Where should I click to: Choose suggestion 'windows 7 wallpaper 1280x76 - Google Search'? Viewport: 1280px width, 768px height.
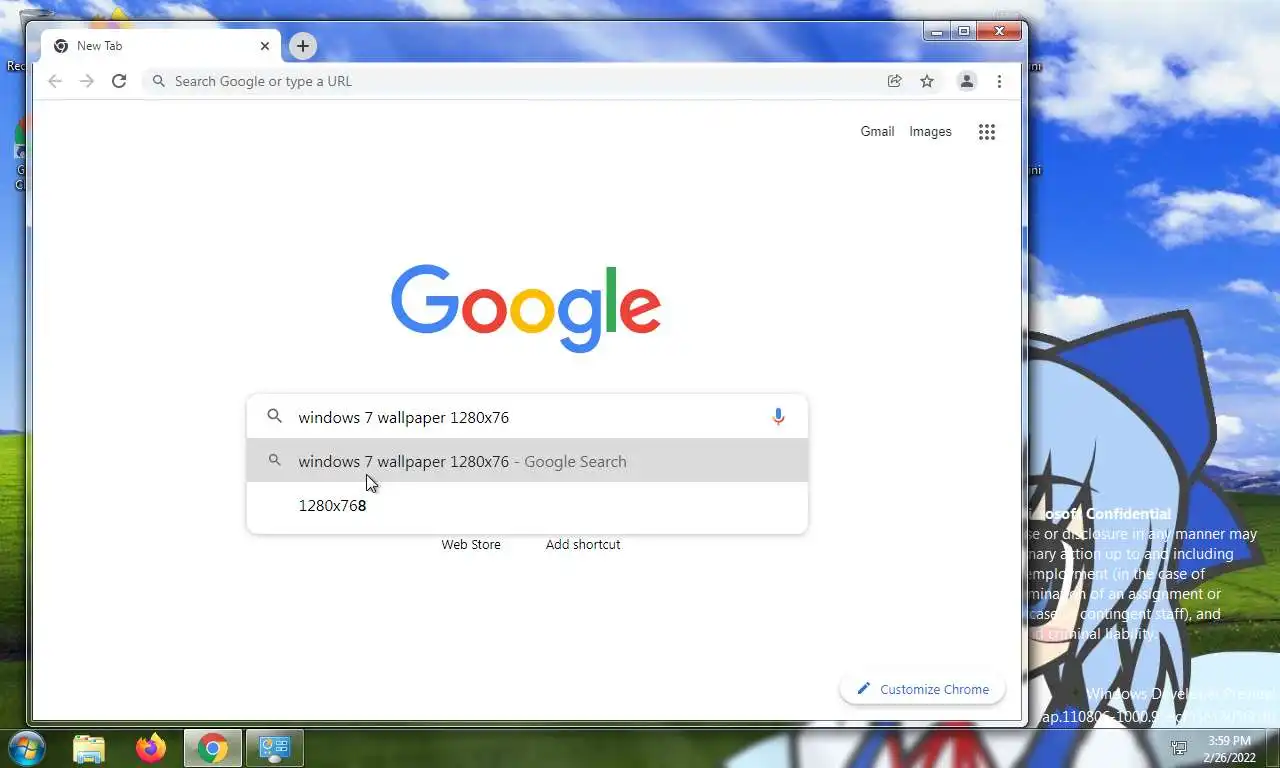pyautogui.click(x=527, y=461)
